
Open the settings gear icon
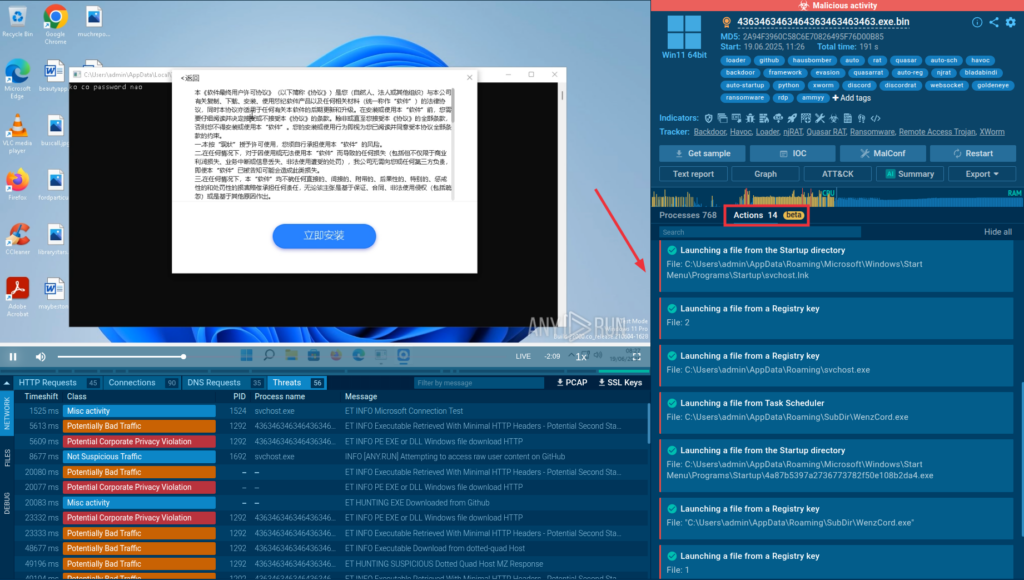pyautogui.click(x=1010, y=22)
